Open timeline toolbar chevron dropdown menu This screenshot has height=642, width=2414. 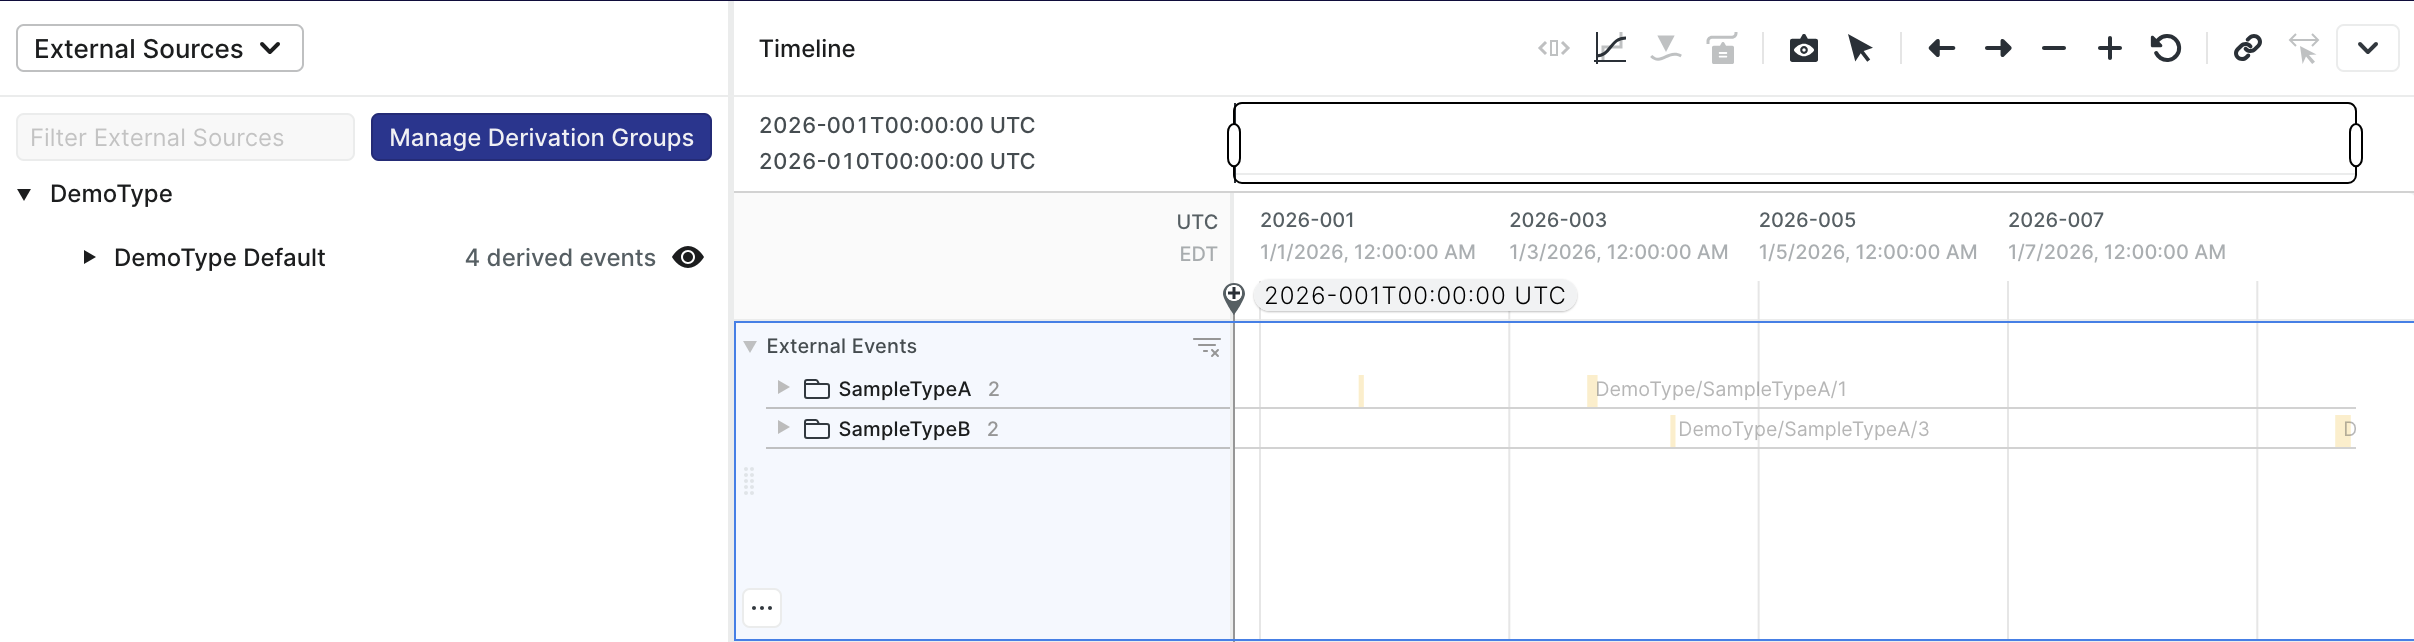(x=2367, y=49)
